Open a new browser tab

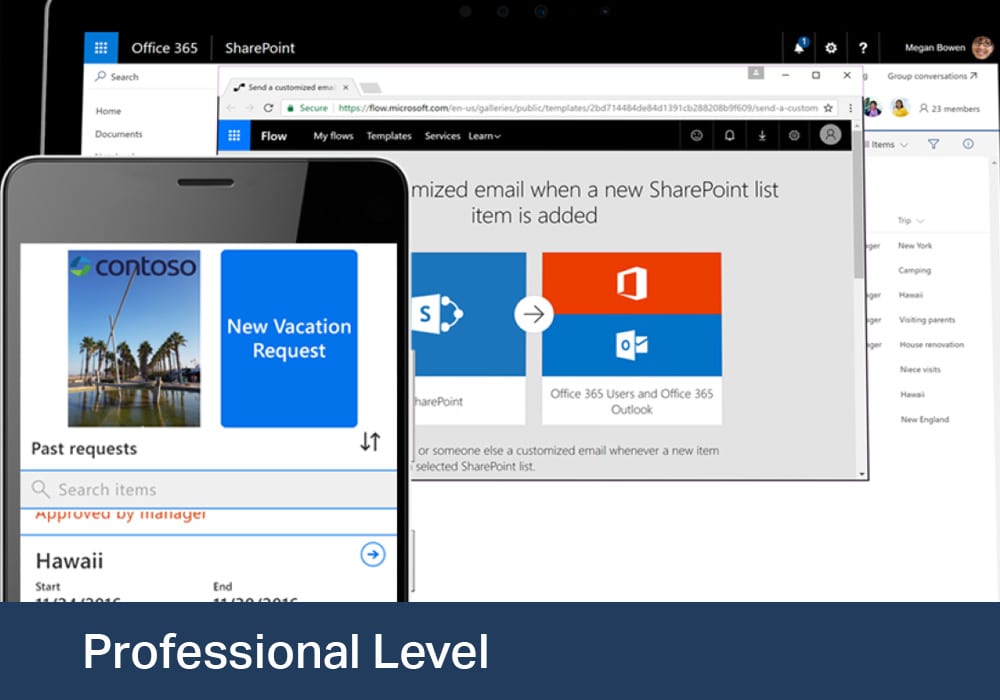click(x=371, y=87)
